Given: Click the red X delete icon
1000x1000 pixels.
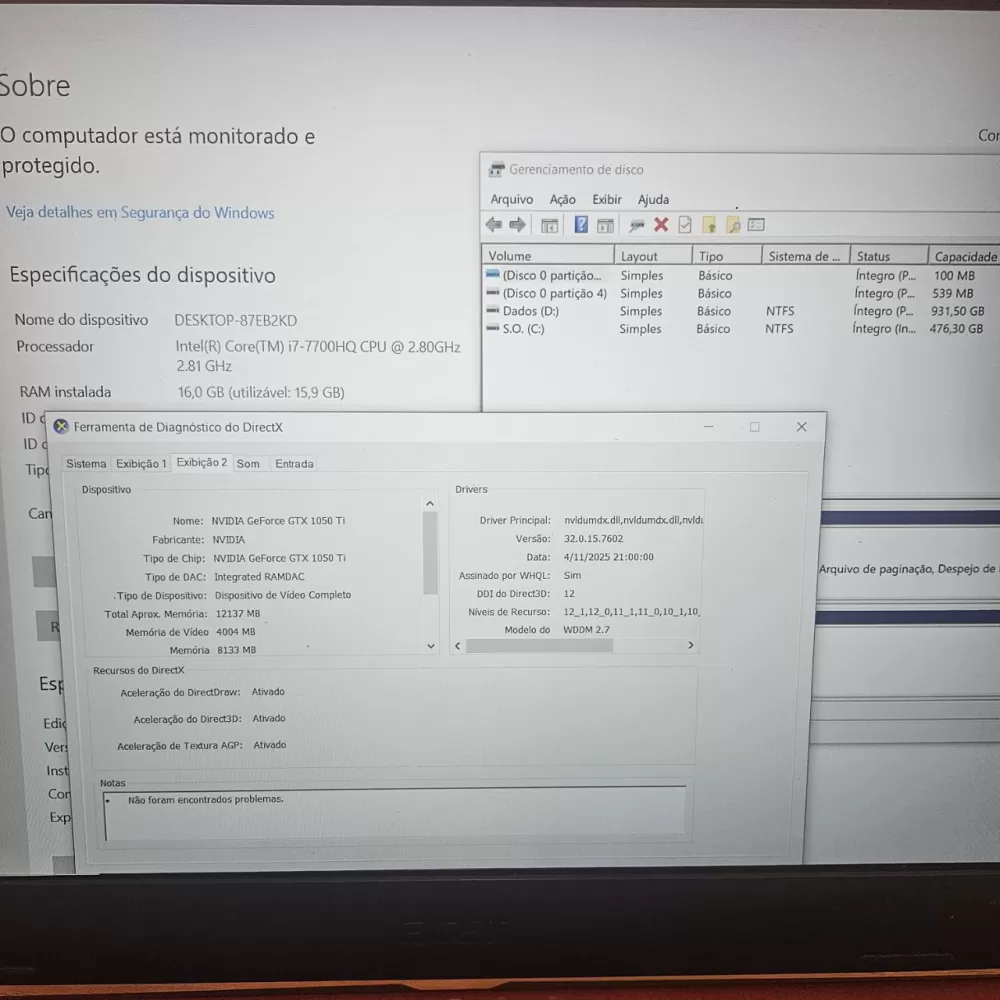Looking at the screenshot, I should tap(661, 224).
